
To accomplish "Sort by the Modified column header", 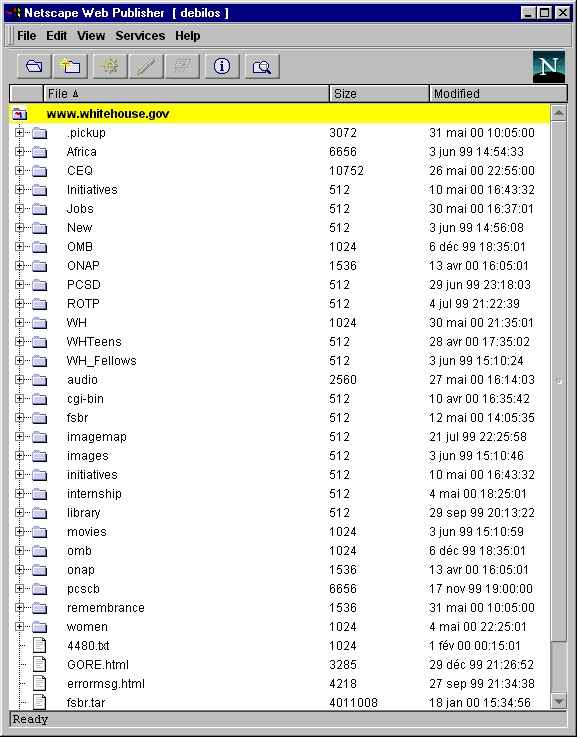I will 498,94.
